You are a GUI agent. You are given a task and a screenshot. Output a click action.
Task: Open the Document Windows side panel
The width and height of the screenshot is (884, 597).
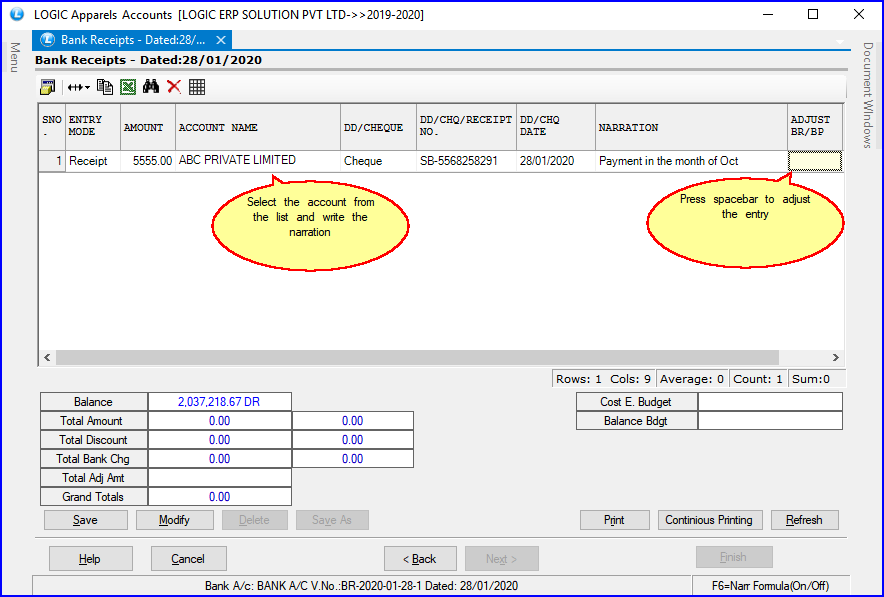pyautogui.click(x=868, y=95)
